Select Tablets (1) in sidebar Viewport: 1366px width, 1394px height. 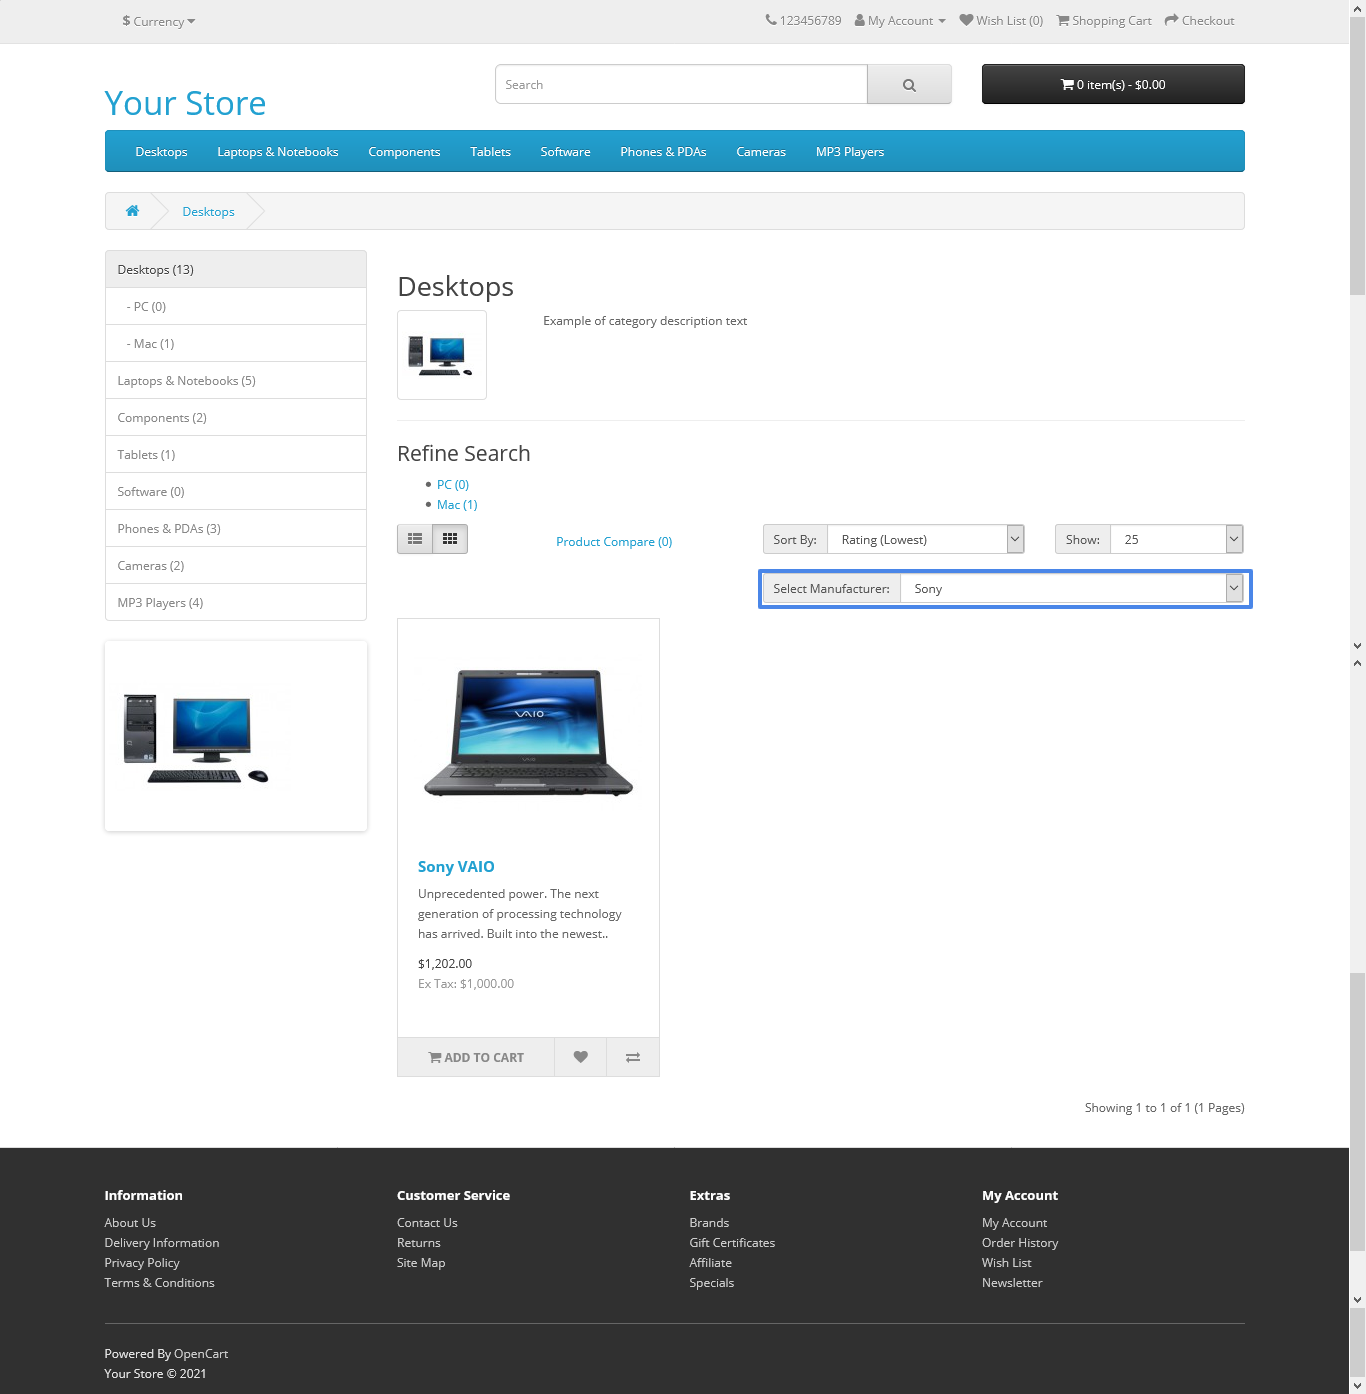pyautogui.click(x=236, y=455)
